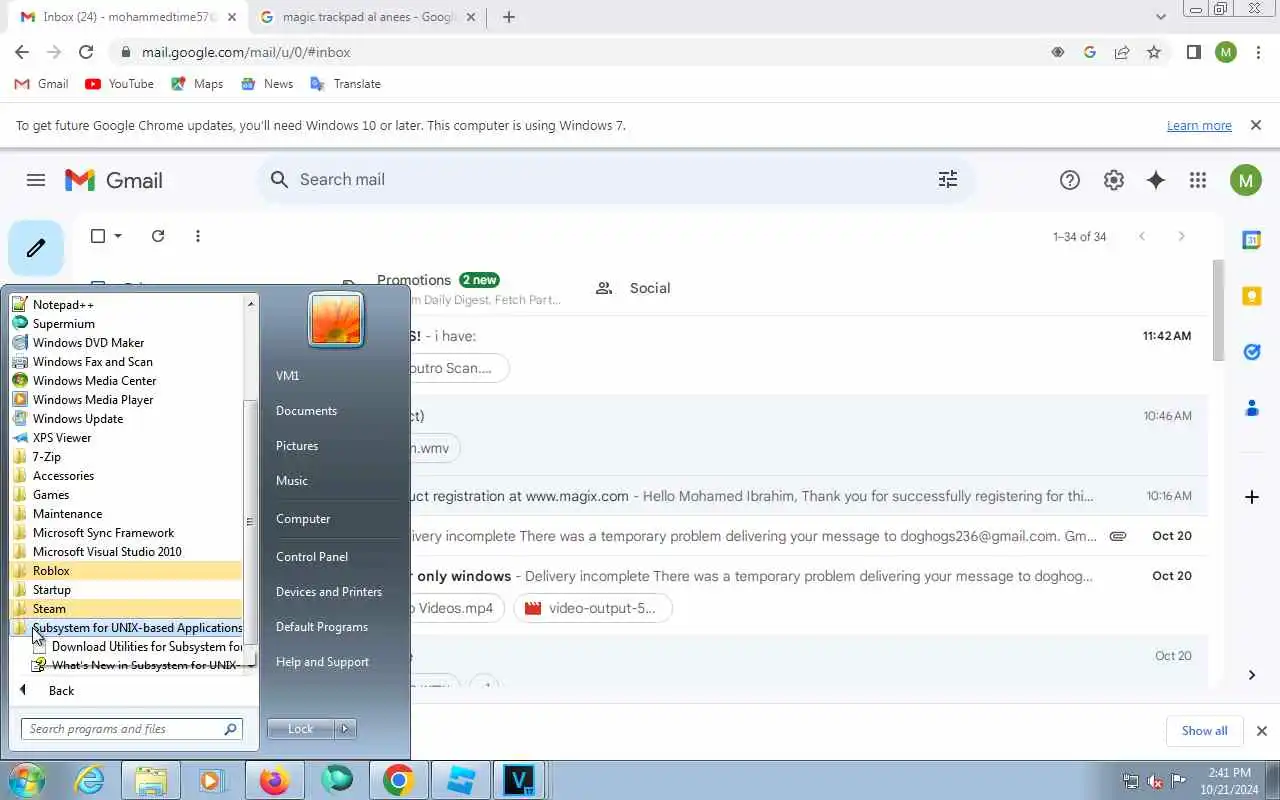Open Help and Support
The width and height of the screenshot is (1280, 800).
tap(322, 662)
